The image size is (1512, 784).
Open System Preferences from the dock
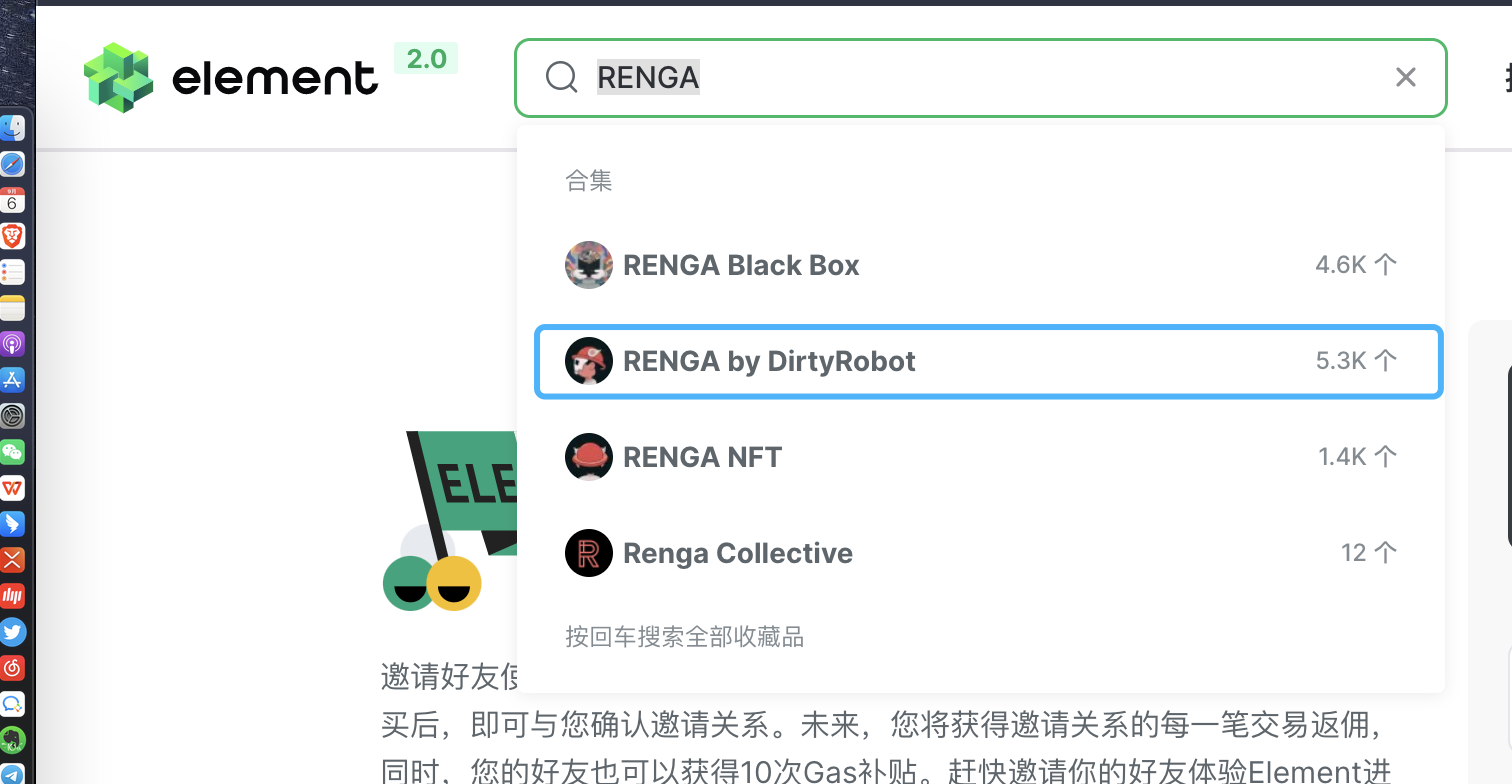tap(12, 416)
